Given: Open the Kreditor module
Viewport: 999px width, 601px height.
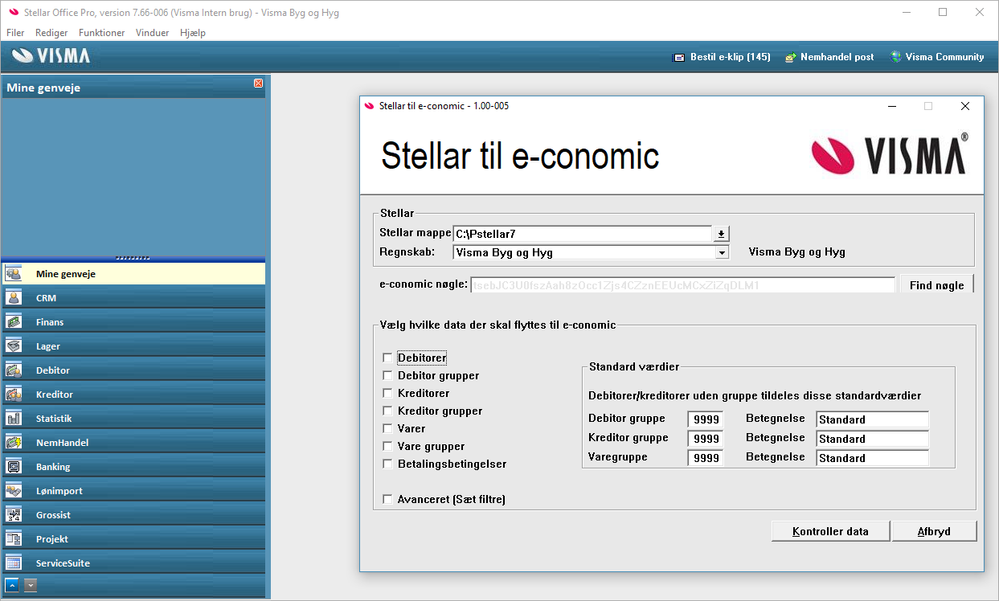Looking at the screenshot, I should point(134,395).
